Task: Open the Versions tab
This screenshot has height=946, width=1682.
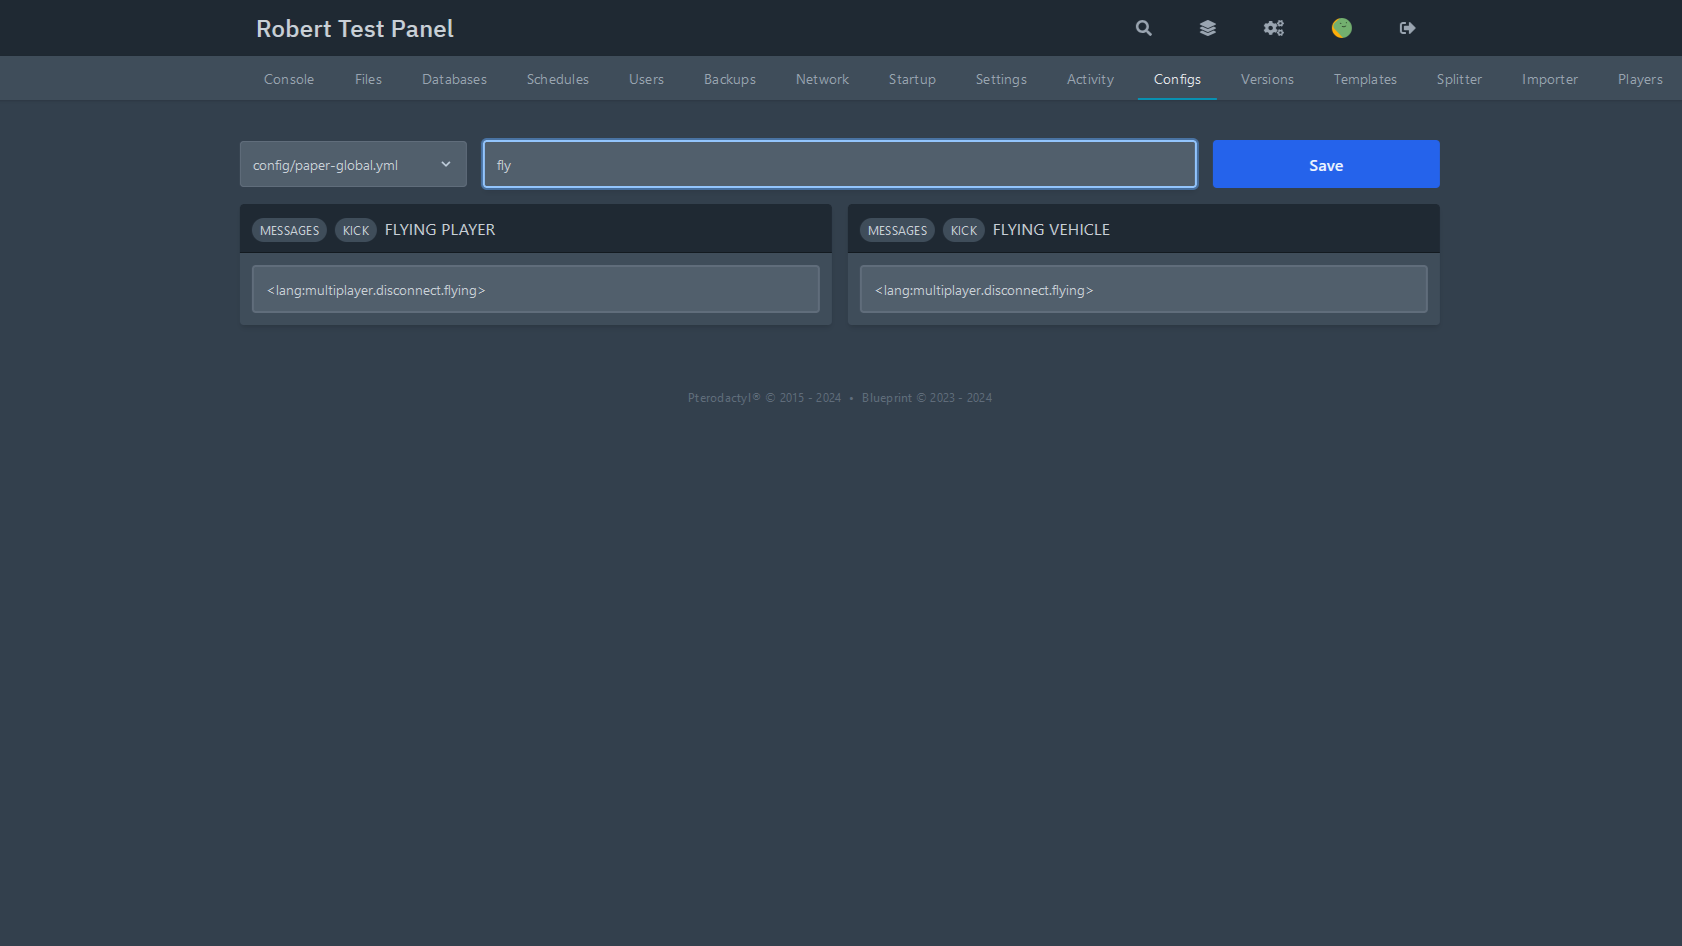Action: pyautogui.click(x=1266, y=79)
